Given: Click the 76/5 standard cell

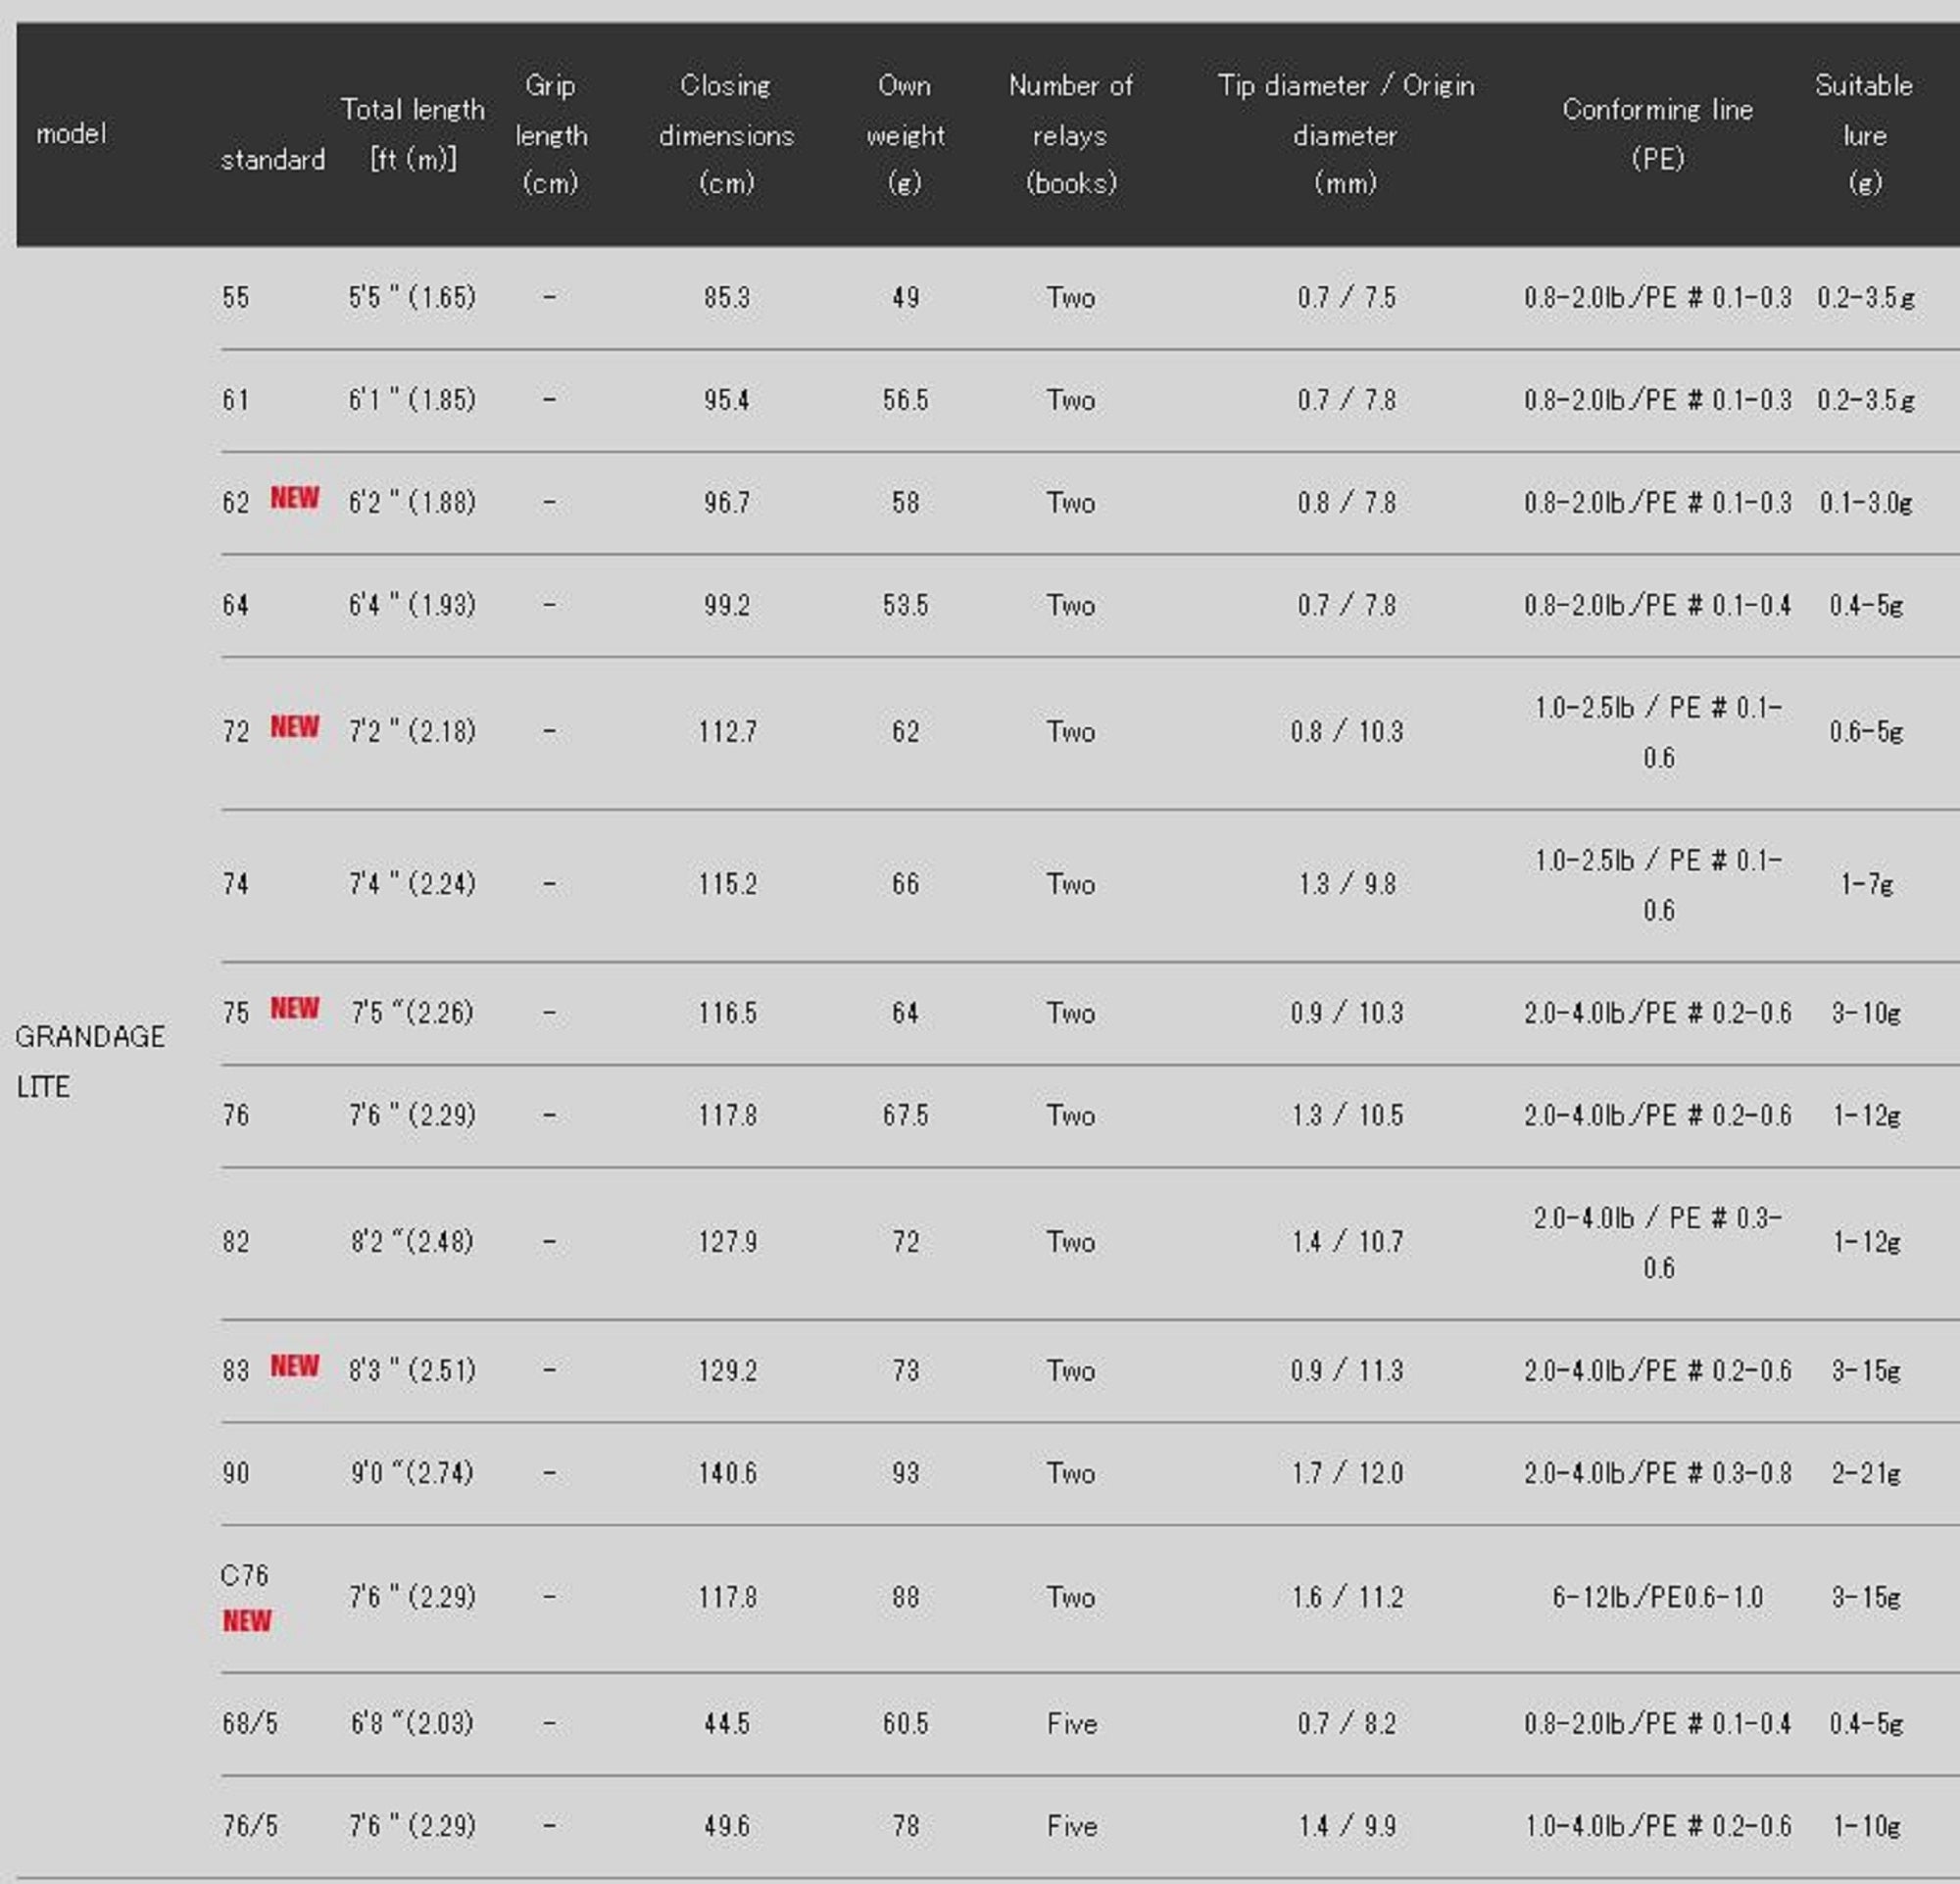Looking at the screenshot, I should [x=250, y=1826].
